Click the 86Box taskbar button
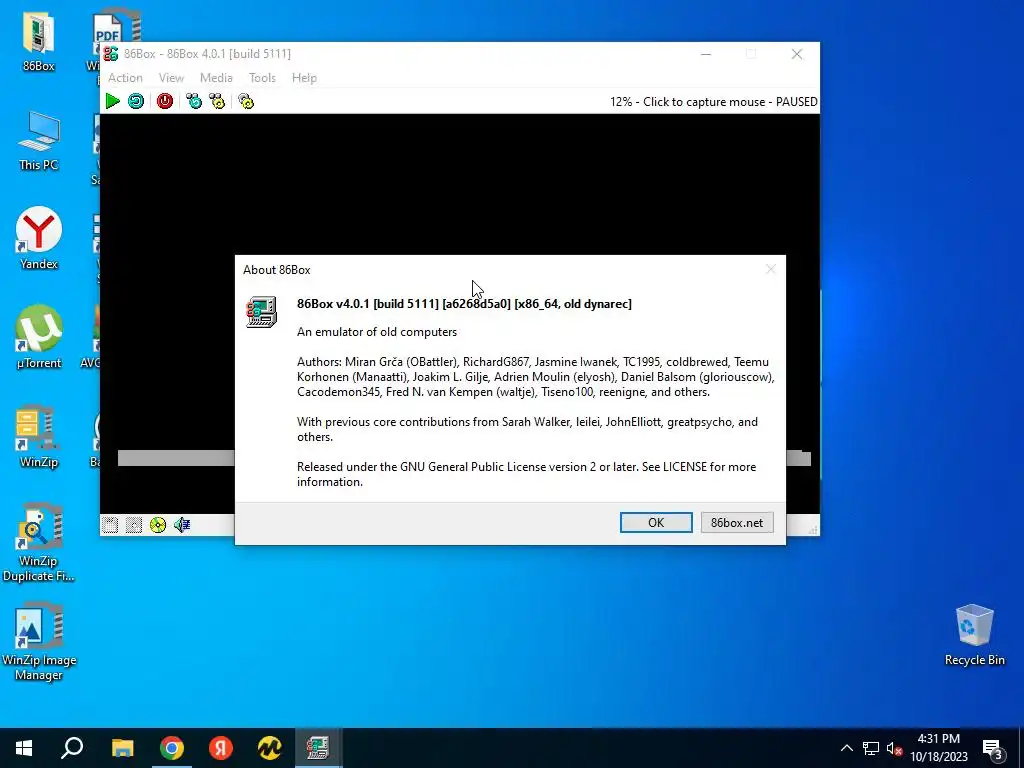1024x768 pixels. point(318,748)
